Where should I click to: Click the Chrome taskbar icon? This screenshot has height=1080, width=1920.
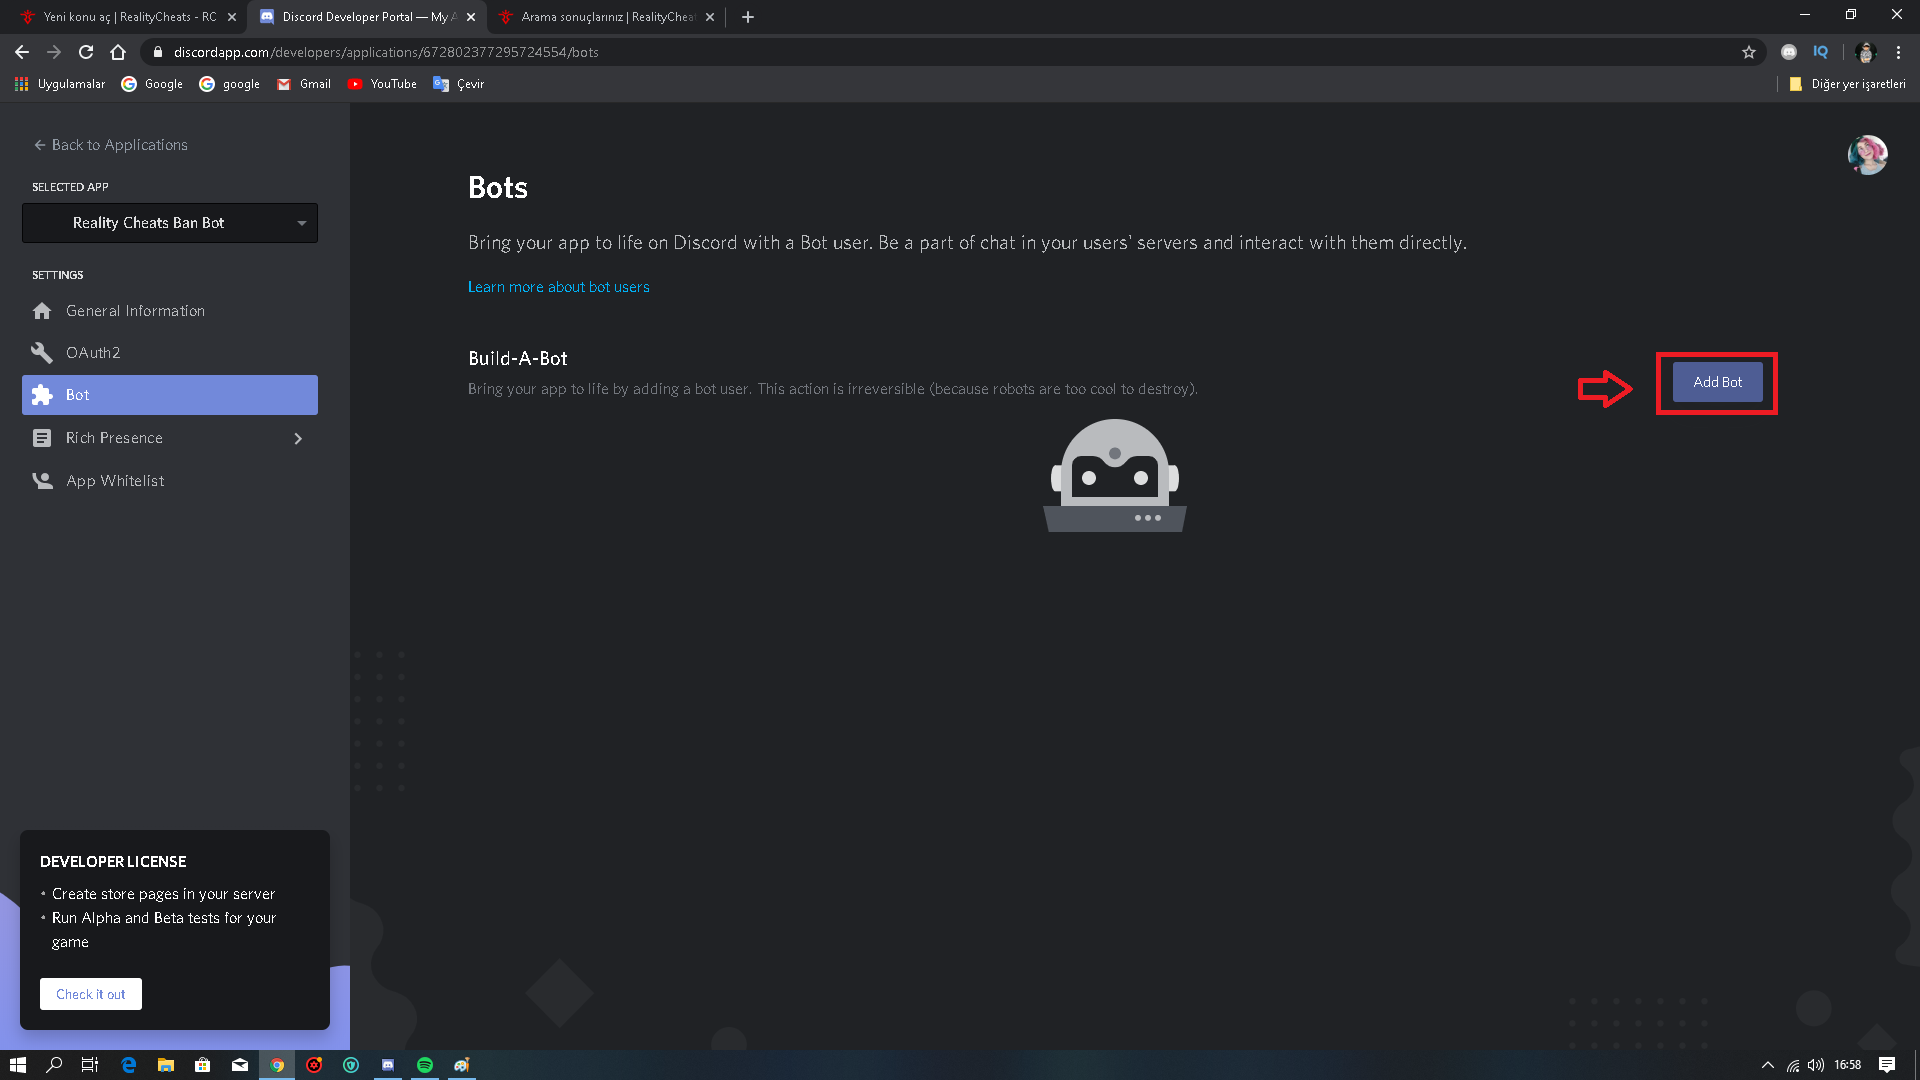277,1065
